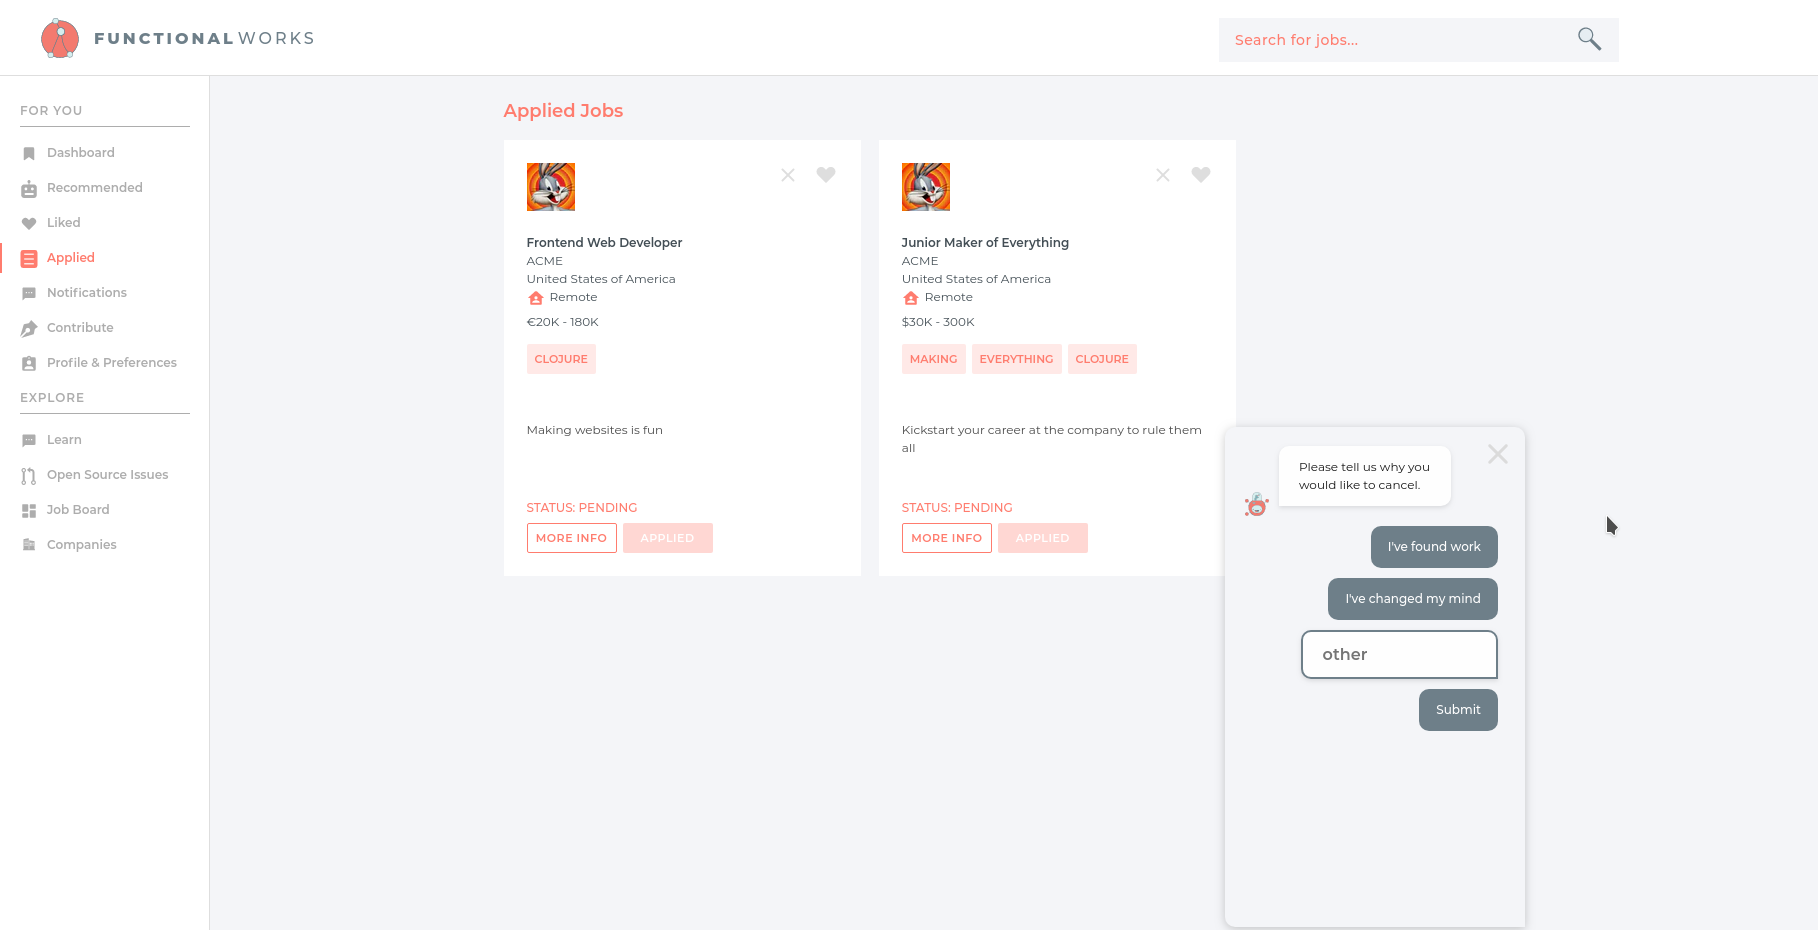The image size is (1818, 930).
Task: Click the FUNCTIONALWORKS brand name
Action: click(204, 38)
